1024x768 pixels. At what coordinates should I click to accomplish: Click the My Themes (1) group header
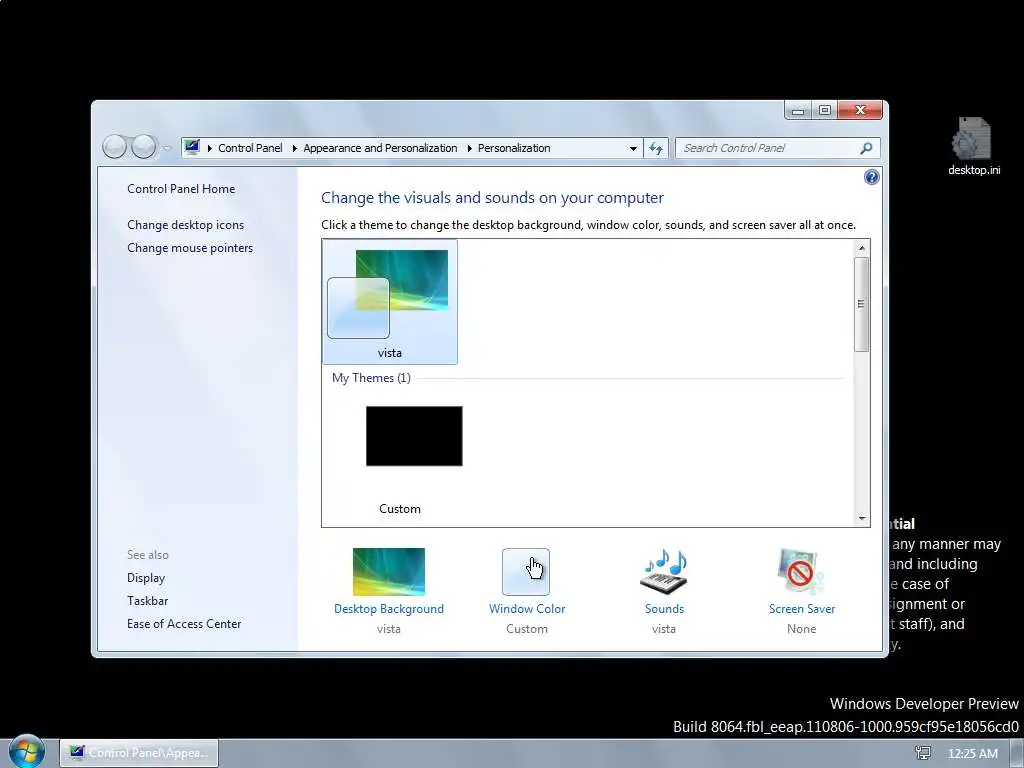371,377
